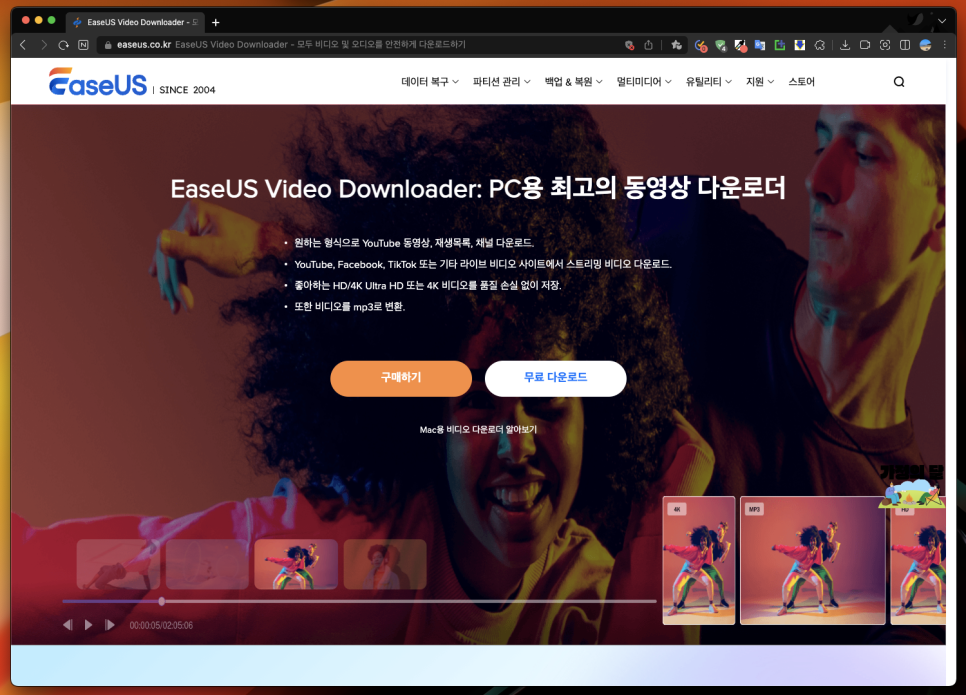Expand the tab list chevron at top right
The image size is (966, 695).
tap(942, 21)
